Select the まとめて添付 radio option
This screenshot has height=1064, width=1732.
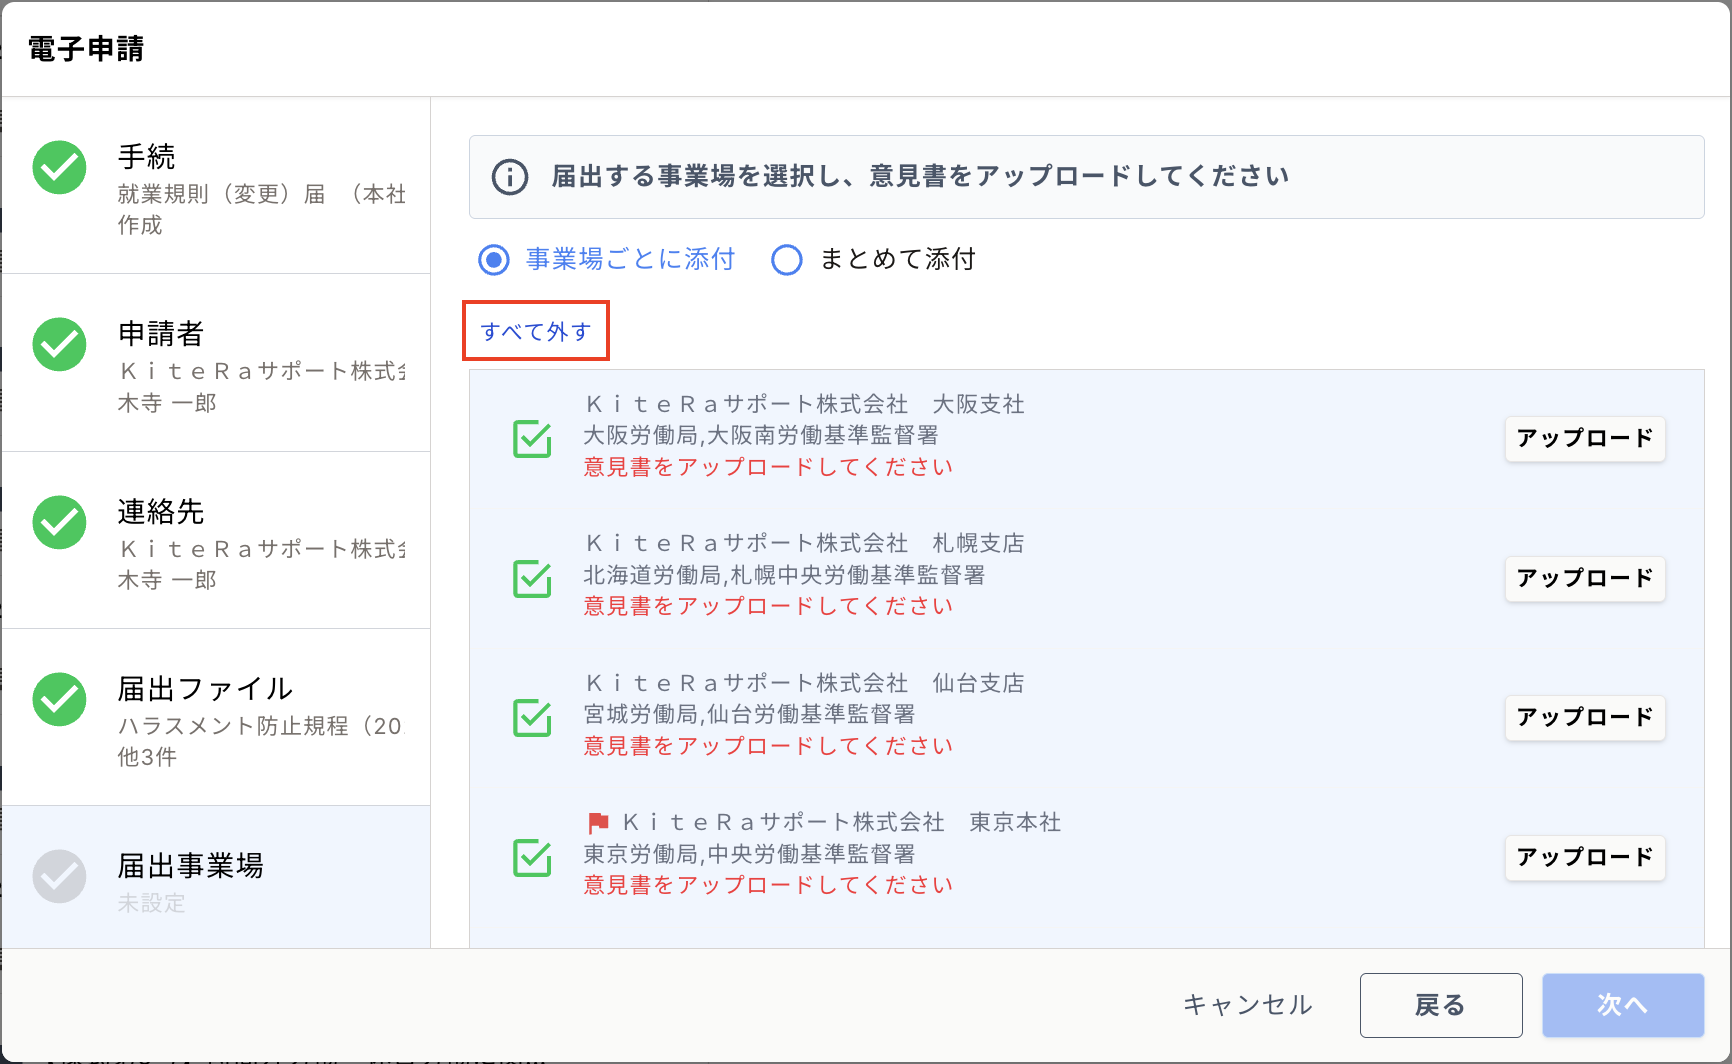click(787, 260)
